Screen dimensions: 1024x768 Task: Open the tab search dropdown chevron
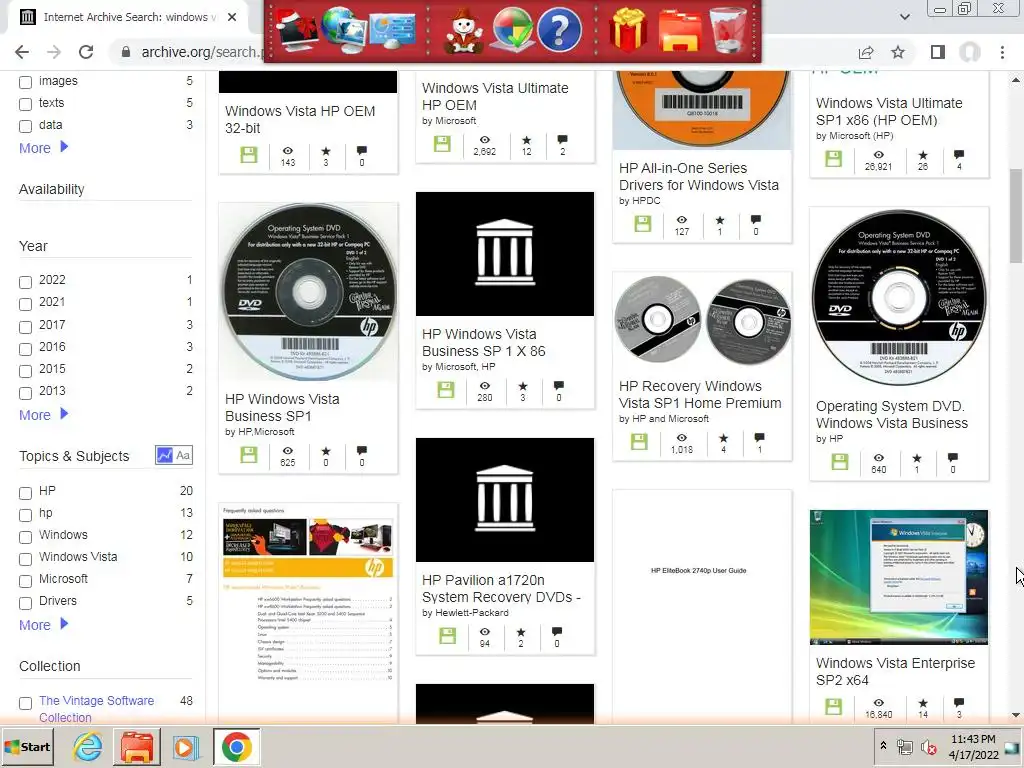904,16
